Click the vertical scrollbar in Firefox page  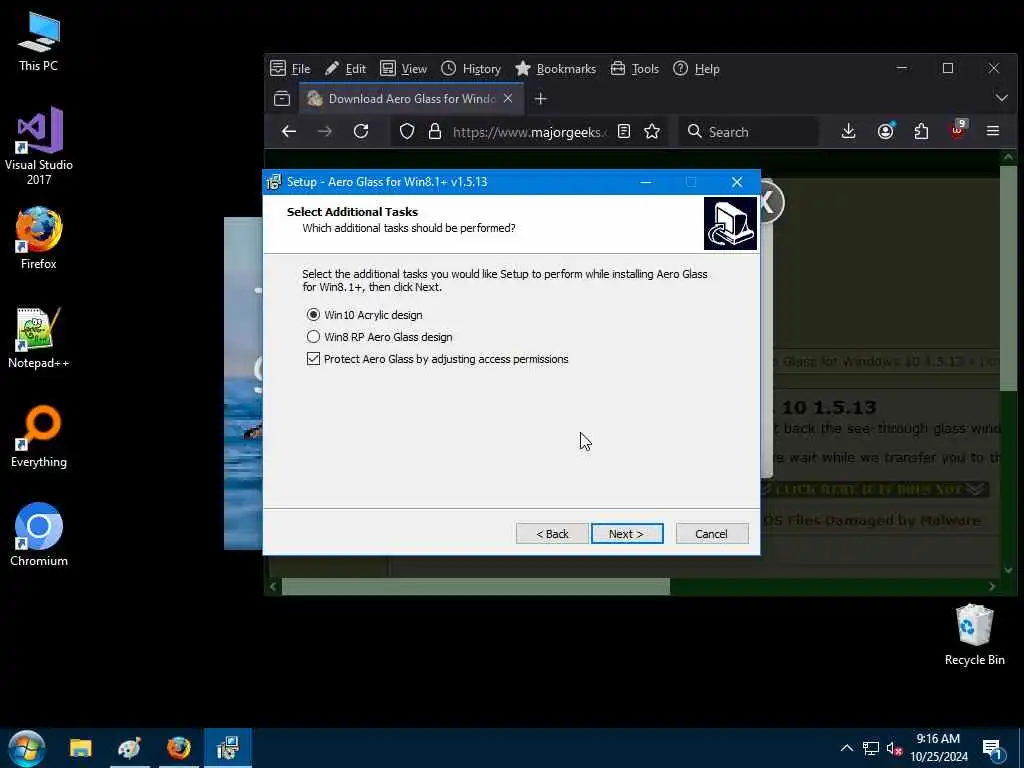1008,278
